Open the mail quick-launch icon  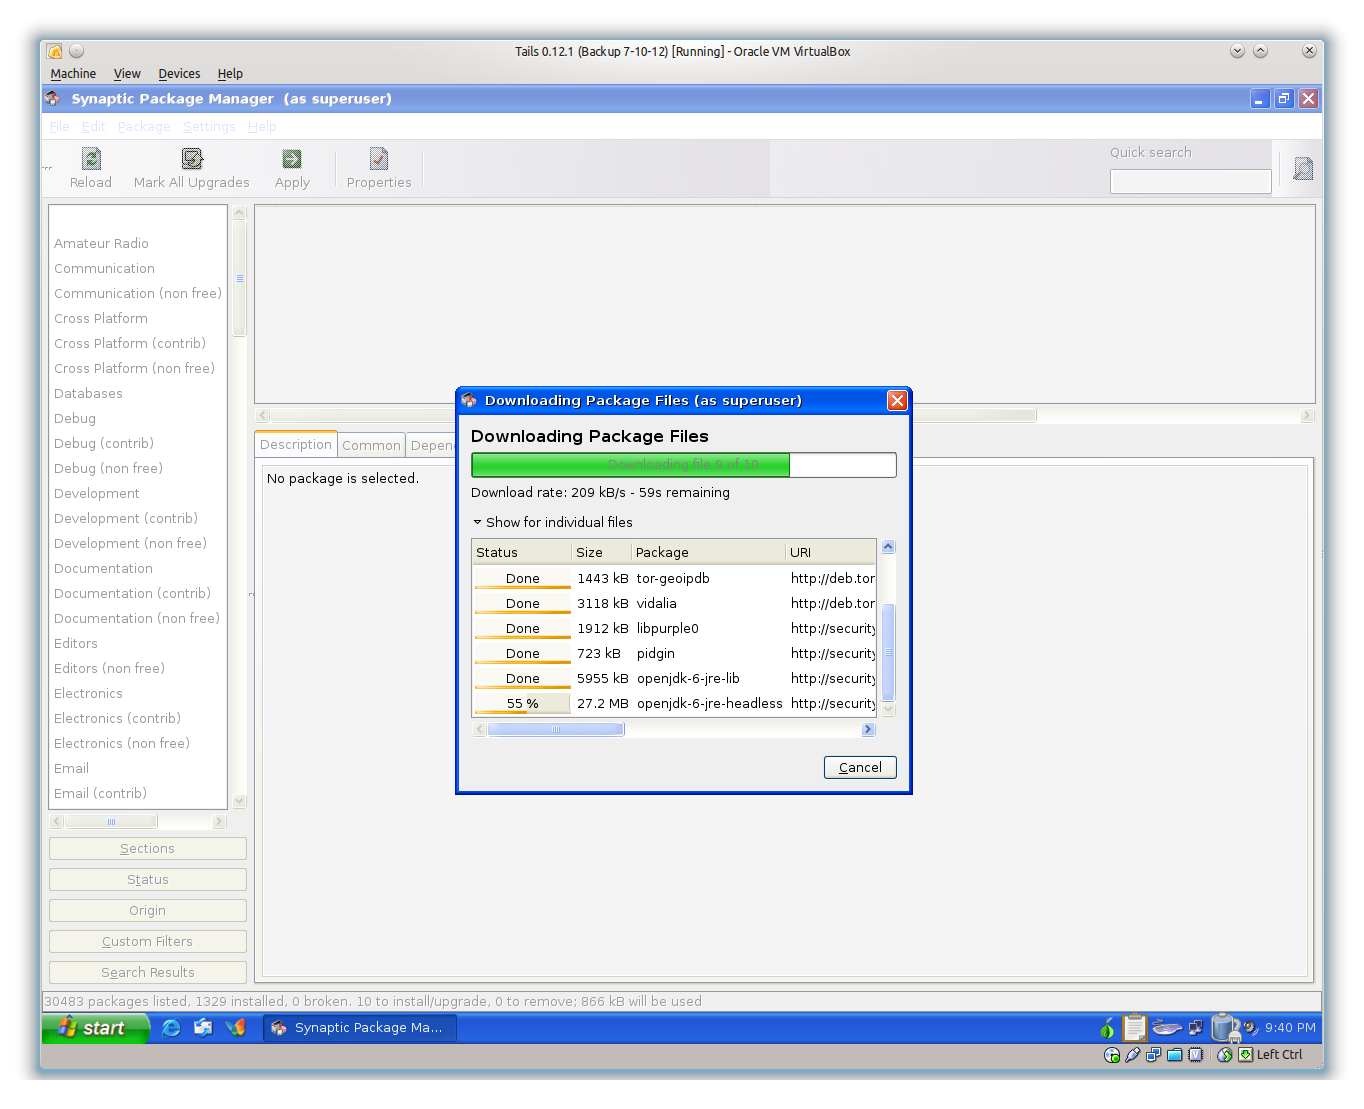click(x=203, y=1028)
